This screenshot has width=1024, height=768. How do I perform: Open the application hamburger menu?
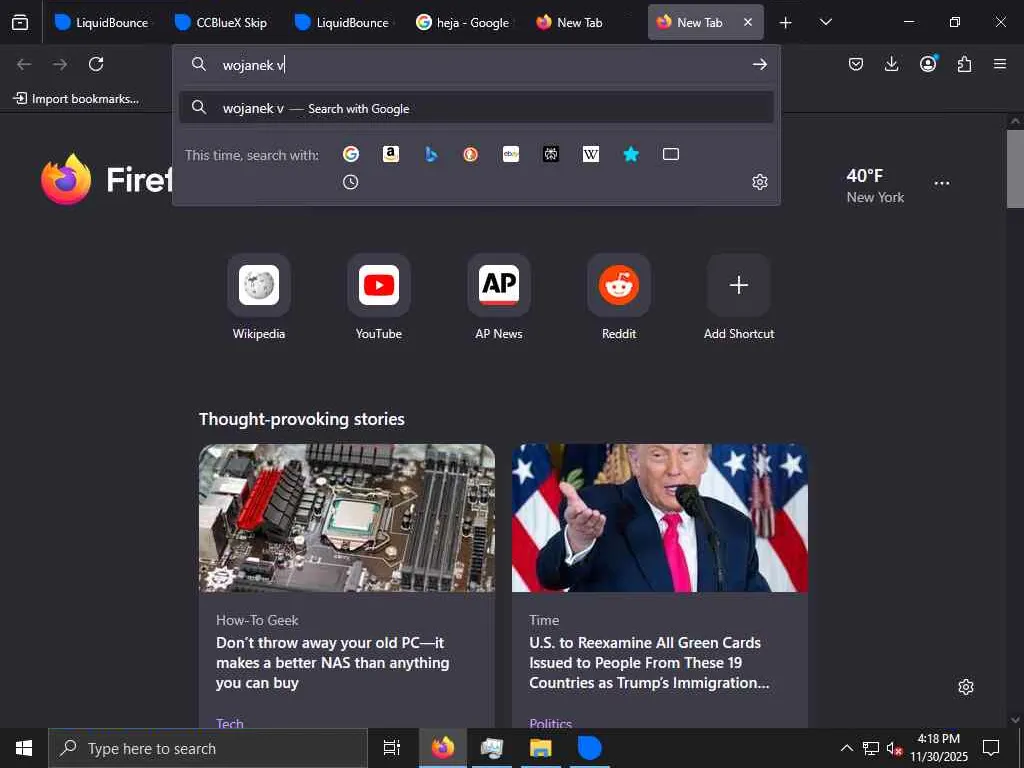(x=1000, y=64)
